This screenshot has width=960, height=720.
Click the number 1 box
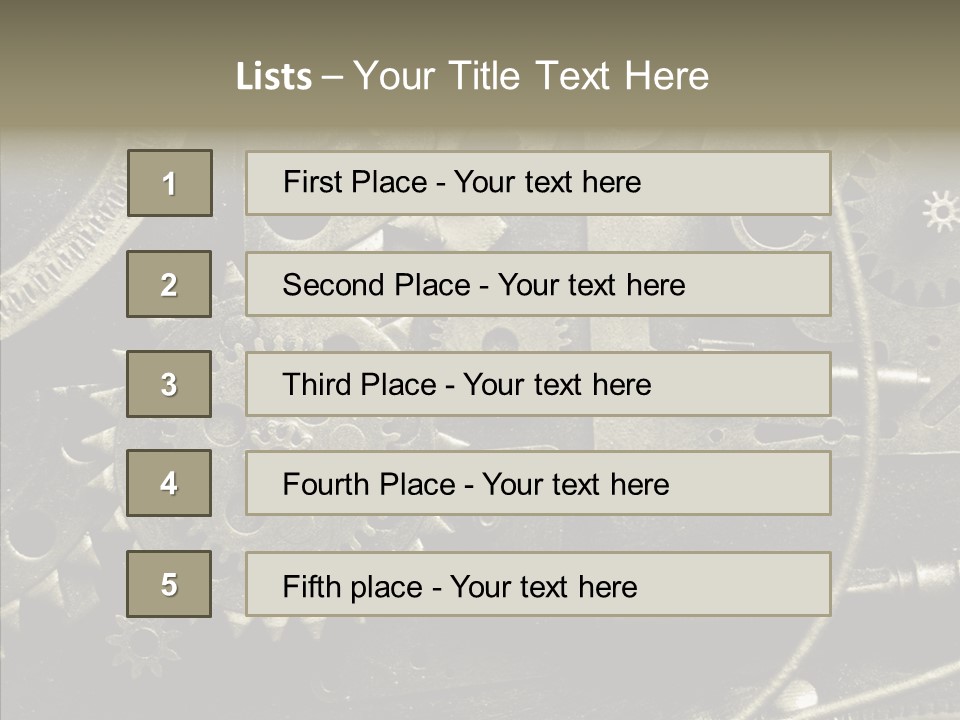[170, 183]
